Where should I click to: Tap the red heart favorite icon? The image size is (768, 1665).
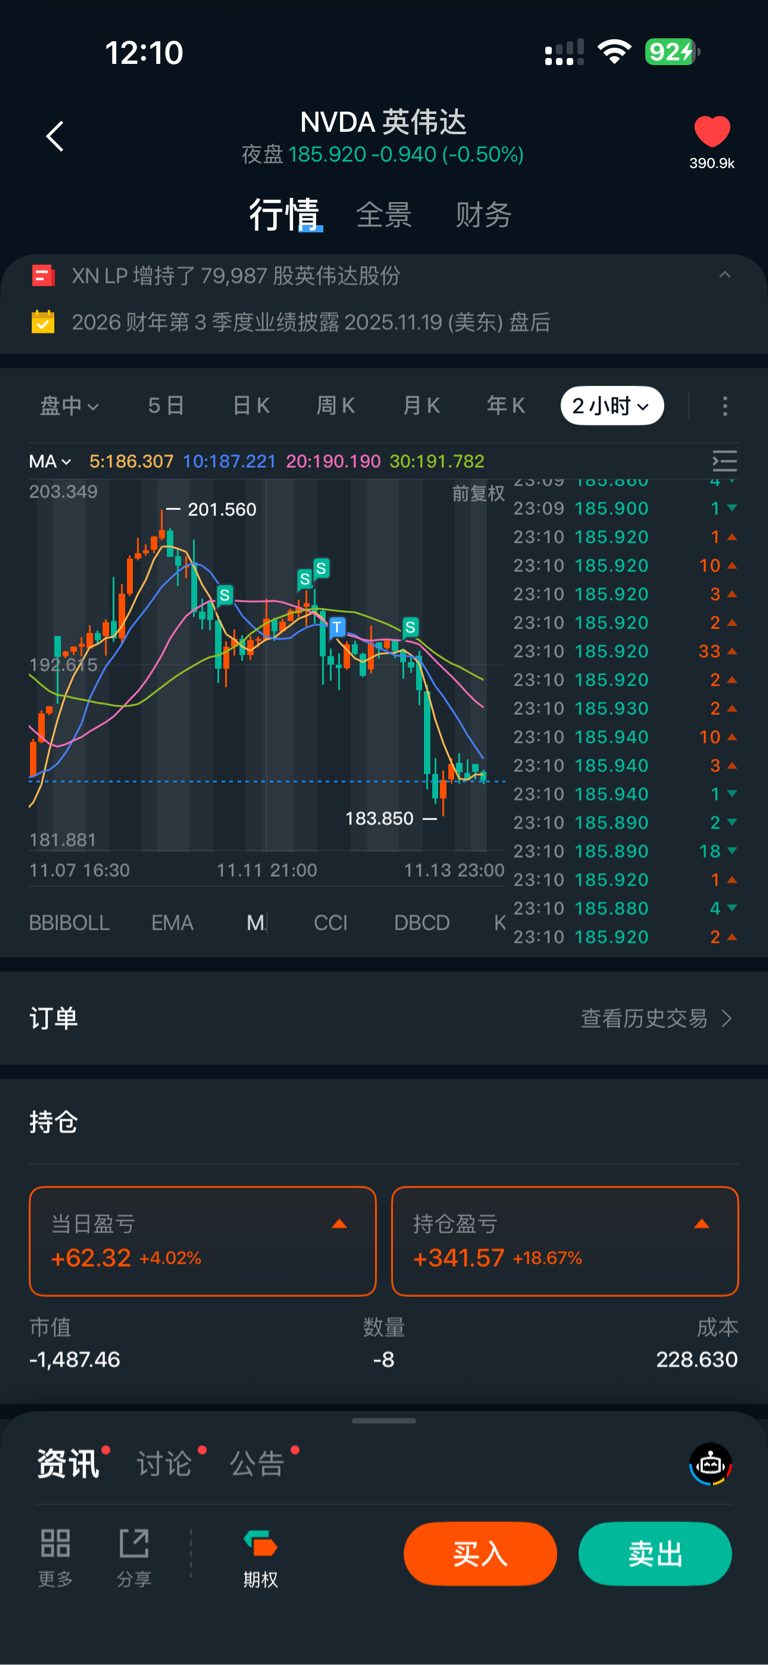[712, 132]
